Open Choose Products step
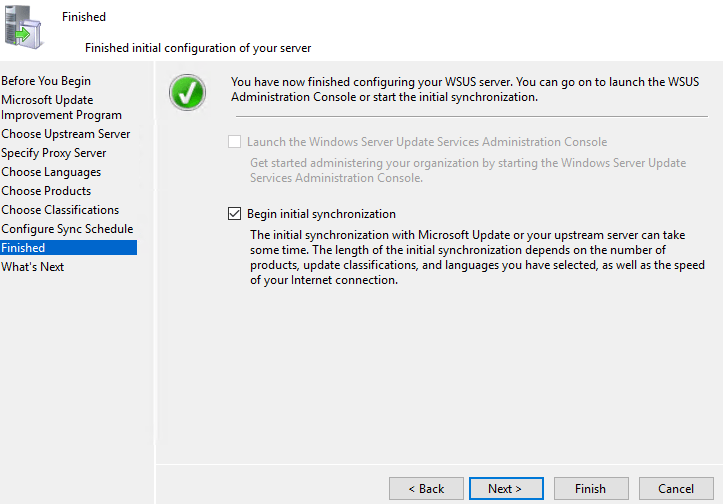The width and height of the screenshot is (723, 504). coord(46,191)
